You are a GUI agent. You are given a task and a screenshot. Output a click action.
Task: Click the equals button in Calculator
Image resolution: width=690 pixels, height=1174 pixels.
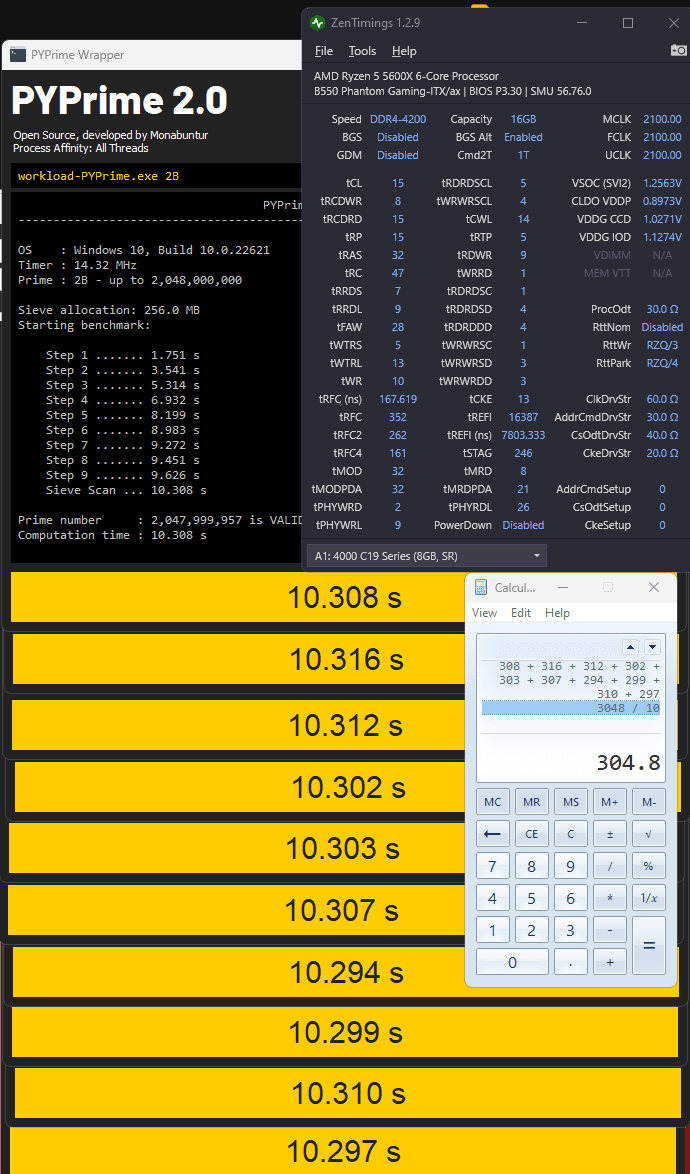[649, 946]
